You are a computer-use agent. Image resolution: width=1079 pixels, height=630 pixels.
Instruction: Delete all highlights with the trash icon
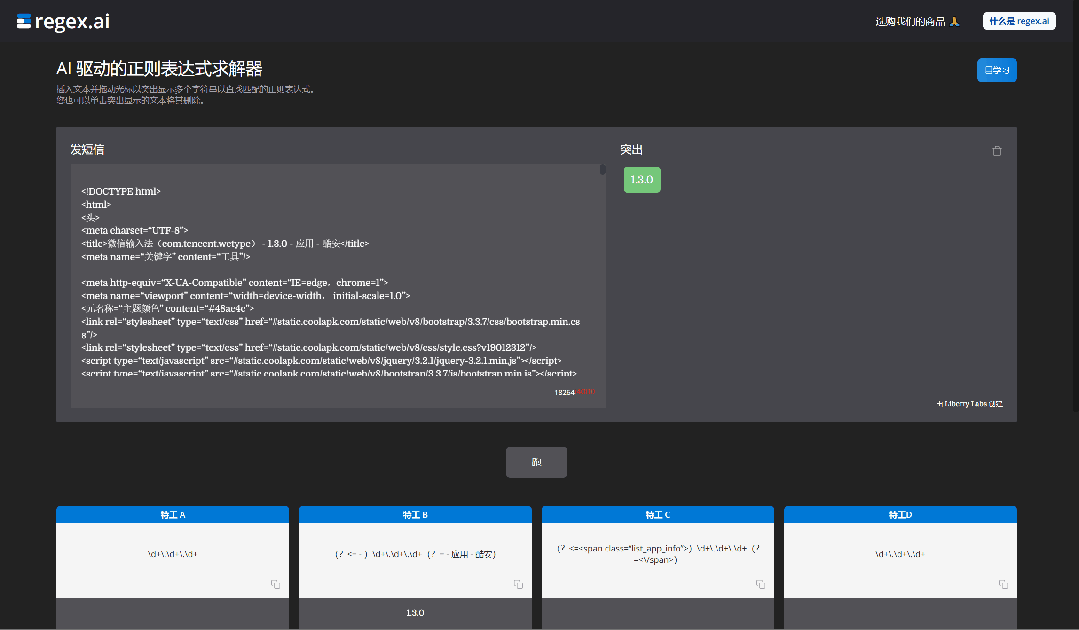pos(996,151)
